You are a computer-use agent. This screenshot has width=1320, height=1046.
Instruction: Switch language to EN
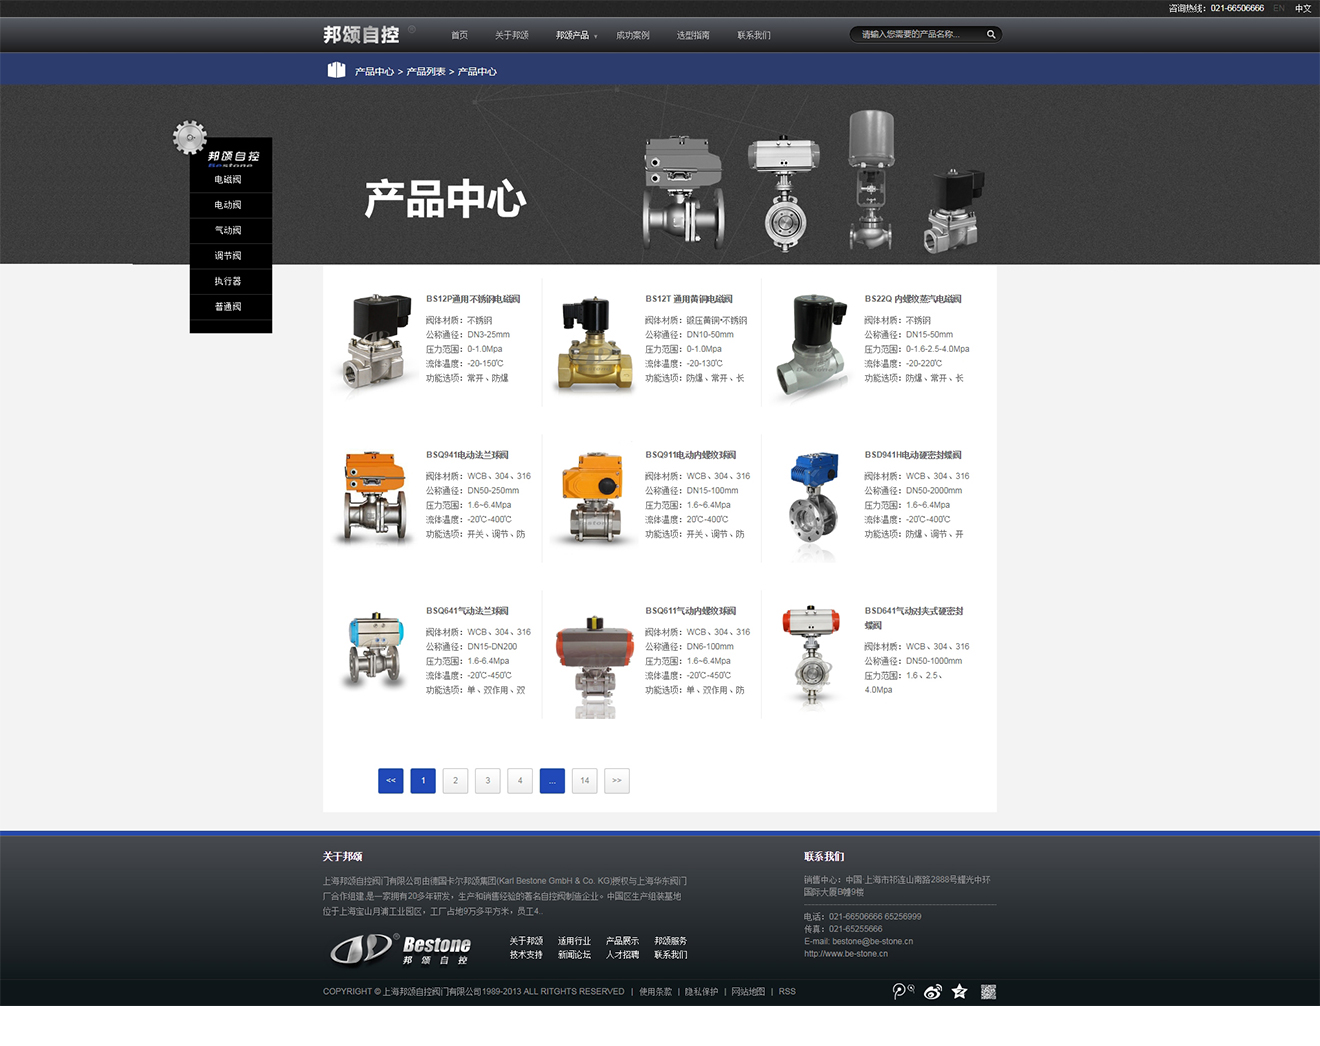(1278, 8)
